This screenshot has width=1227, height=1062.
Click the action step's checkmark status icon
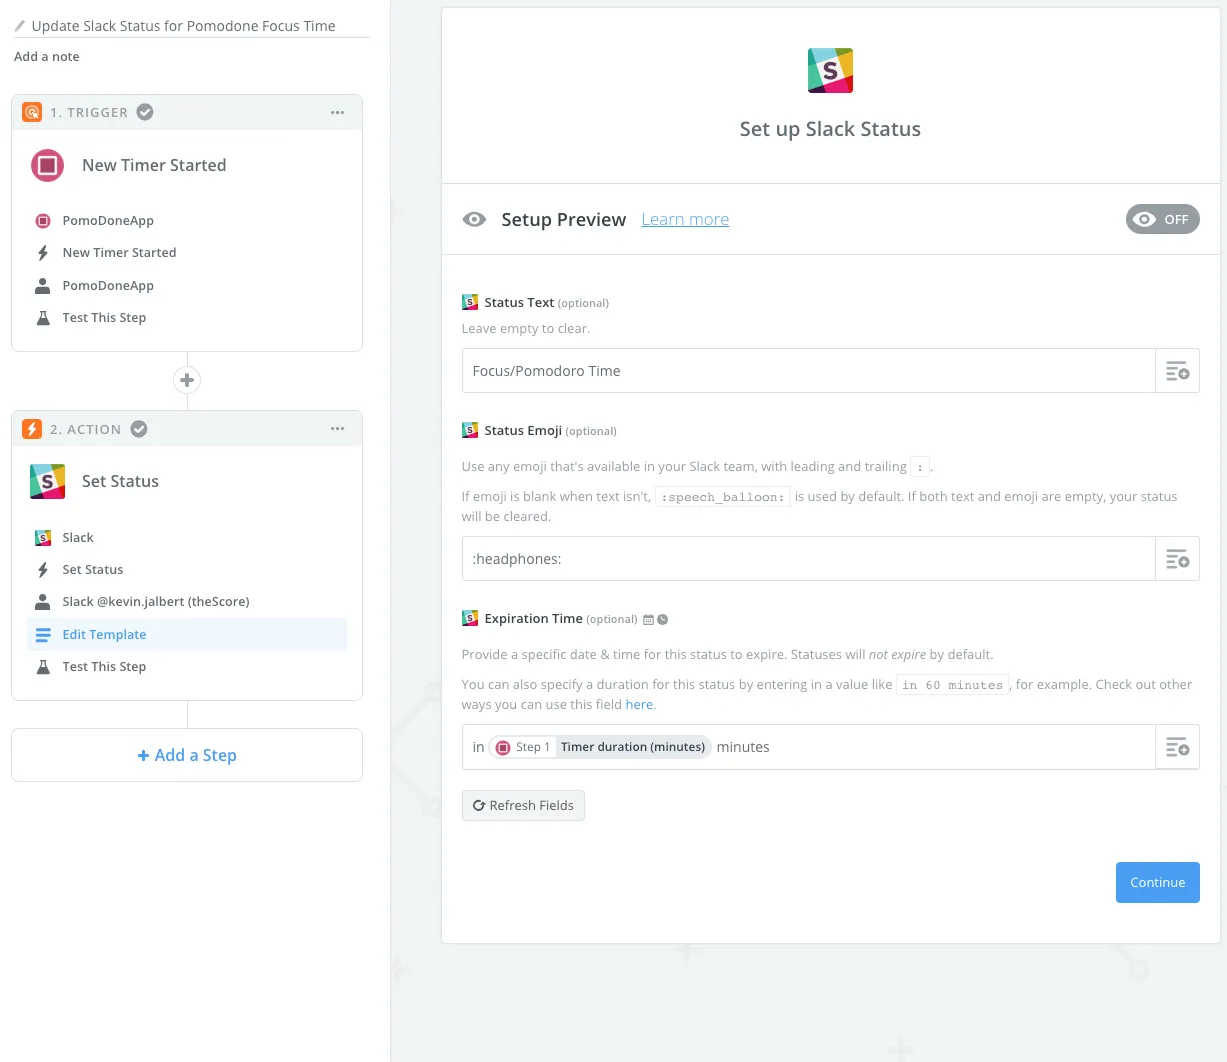[x=139, y=429]
